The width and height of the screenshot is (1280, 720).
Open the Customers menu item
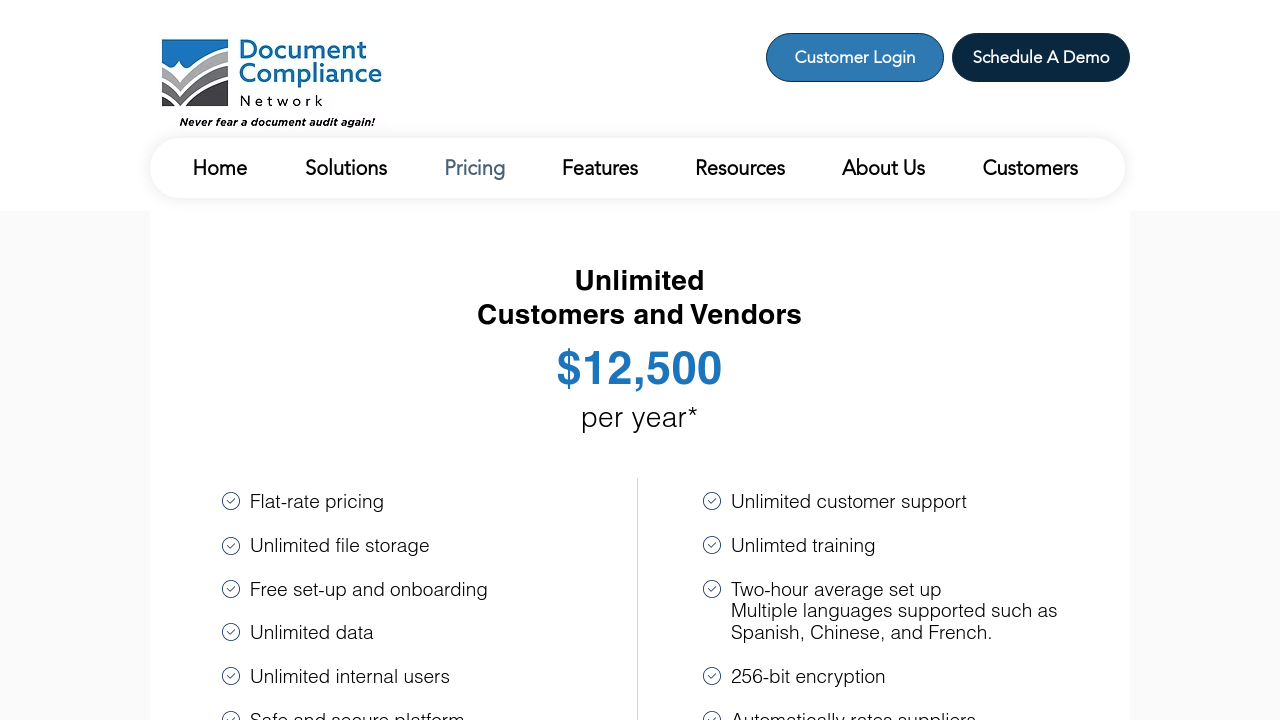(1030, 168)
